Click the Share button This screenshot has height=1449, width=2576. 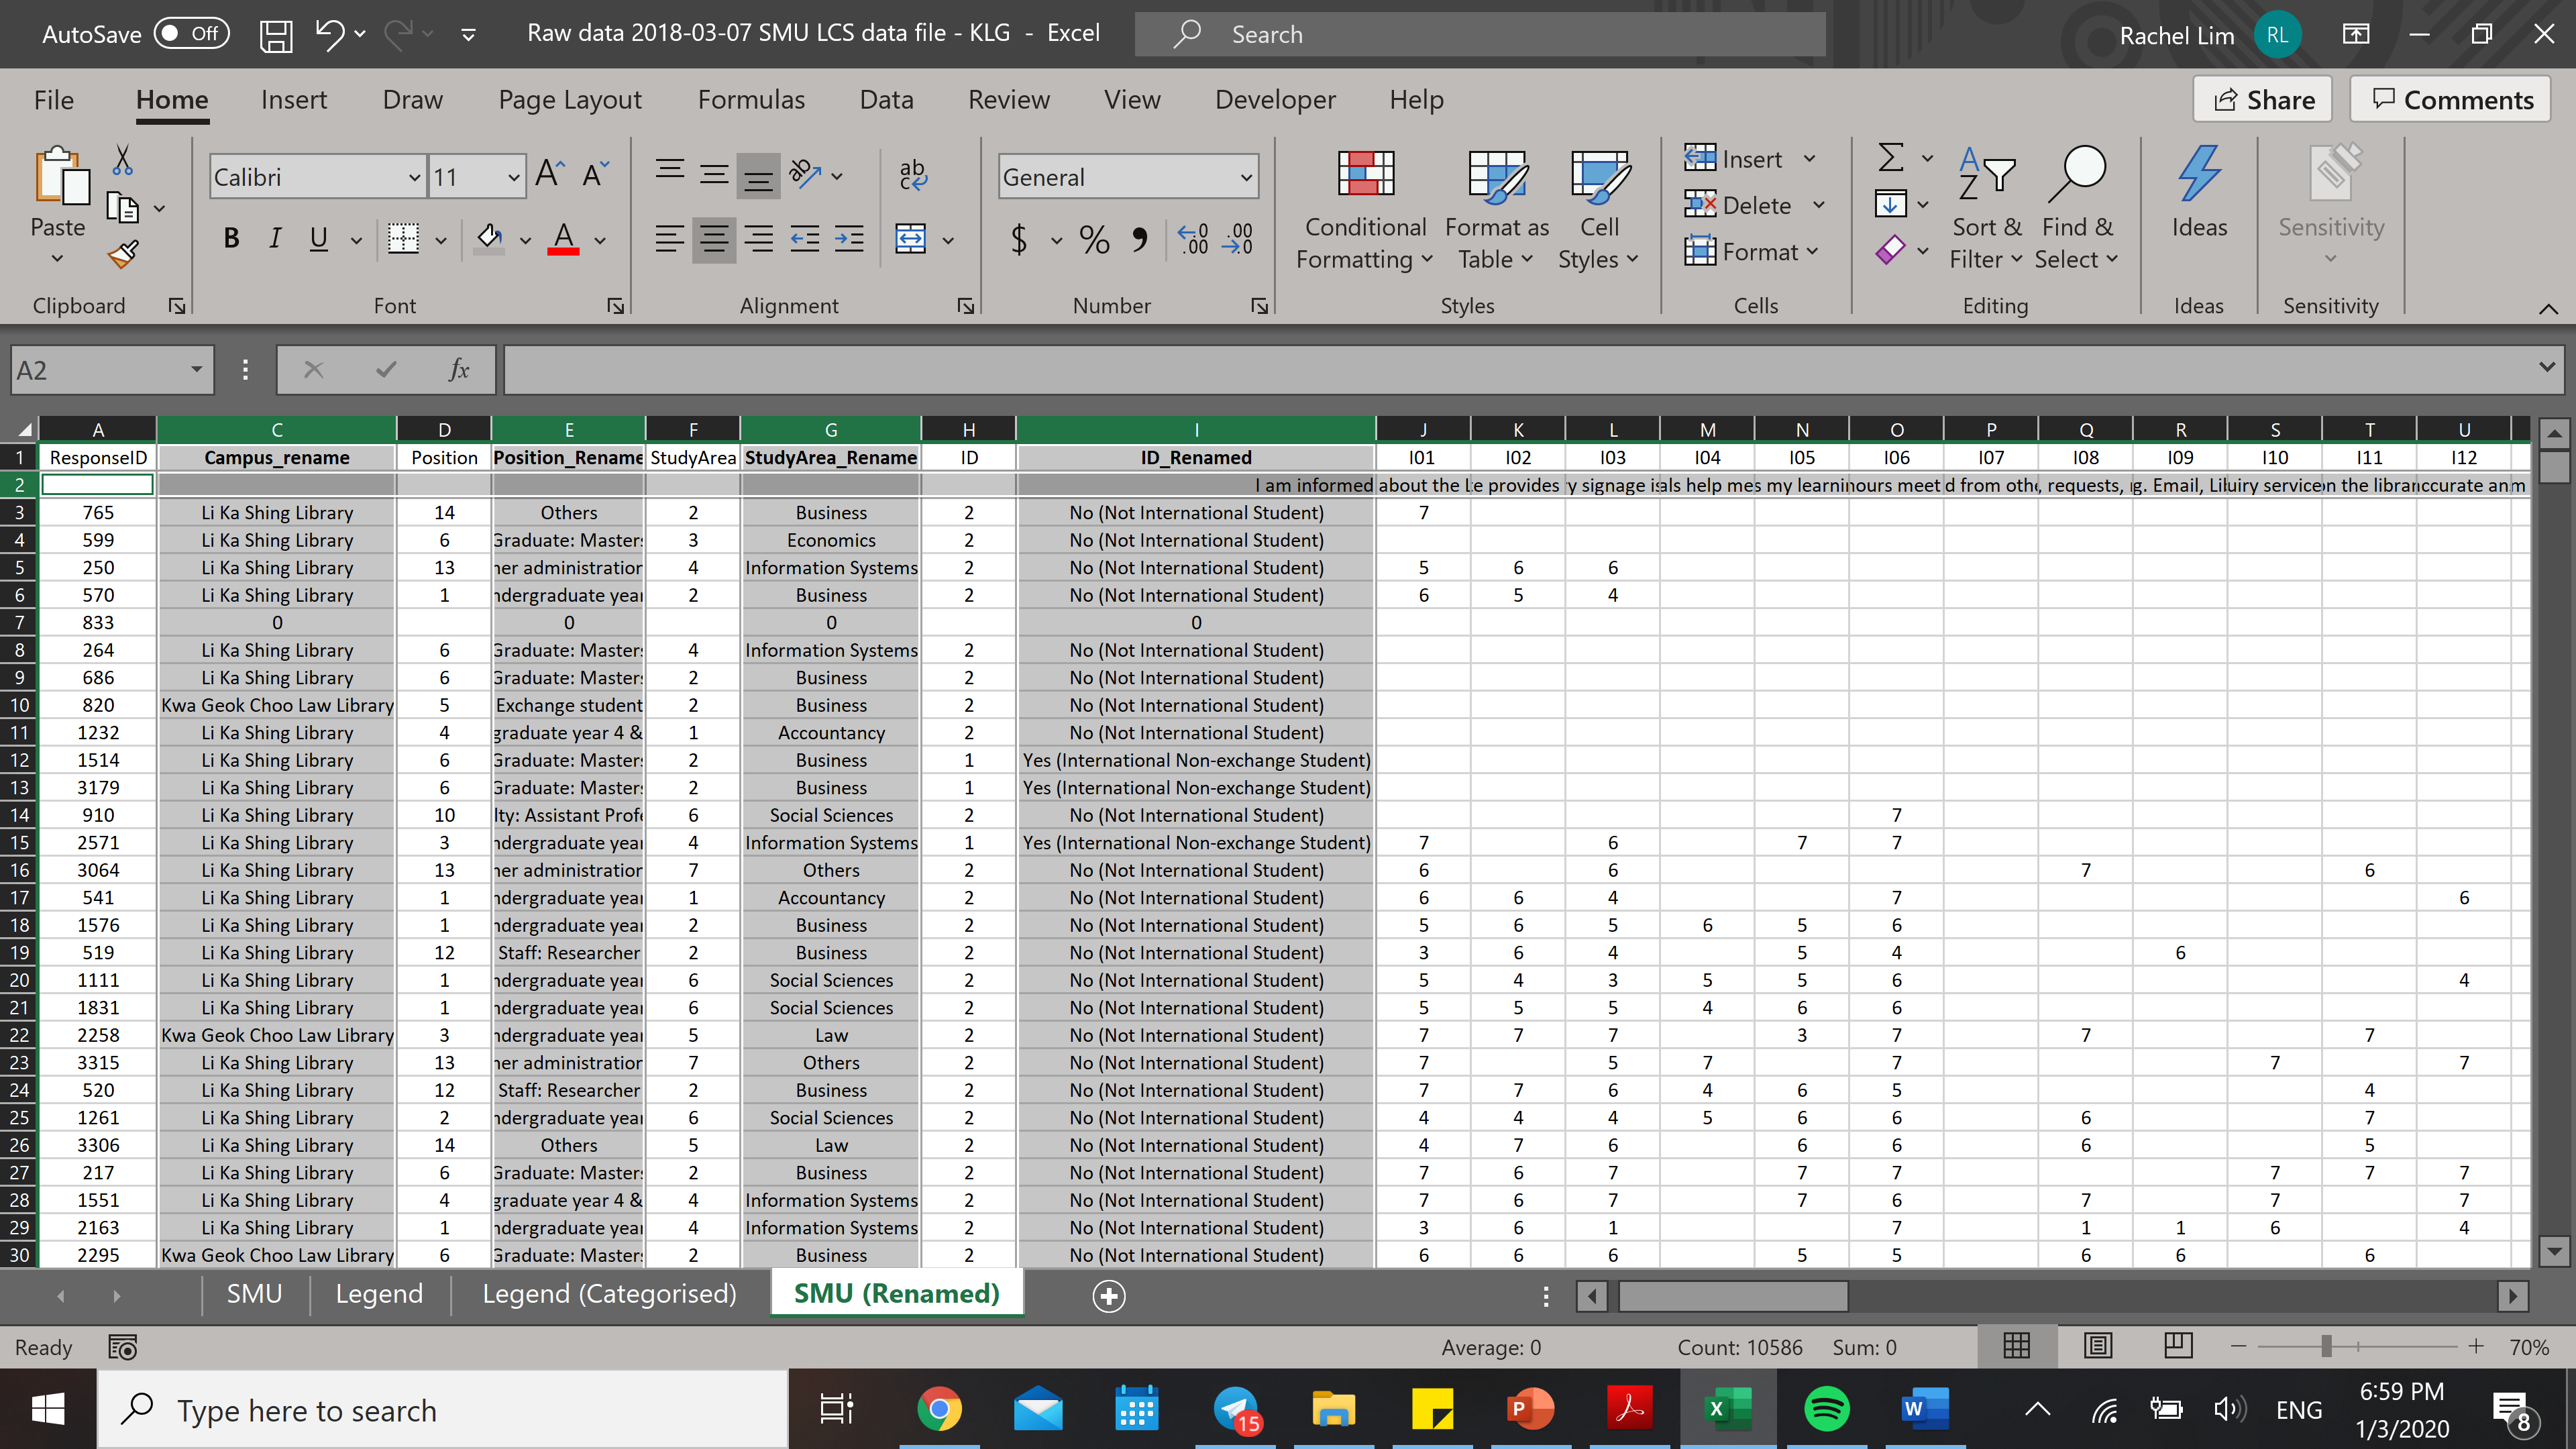[2263, 100]
